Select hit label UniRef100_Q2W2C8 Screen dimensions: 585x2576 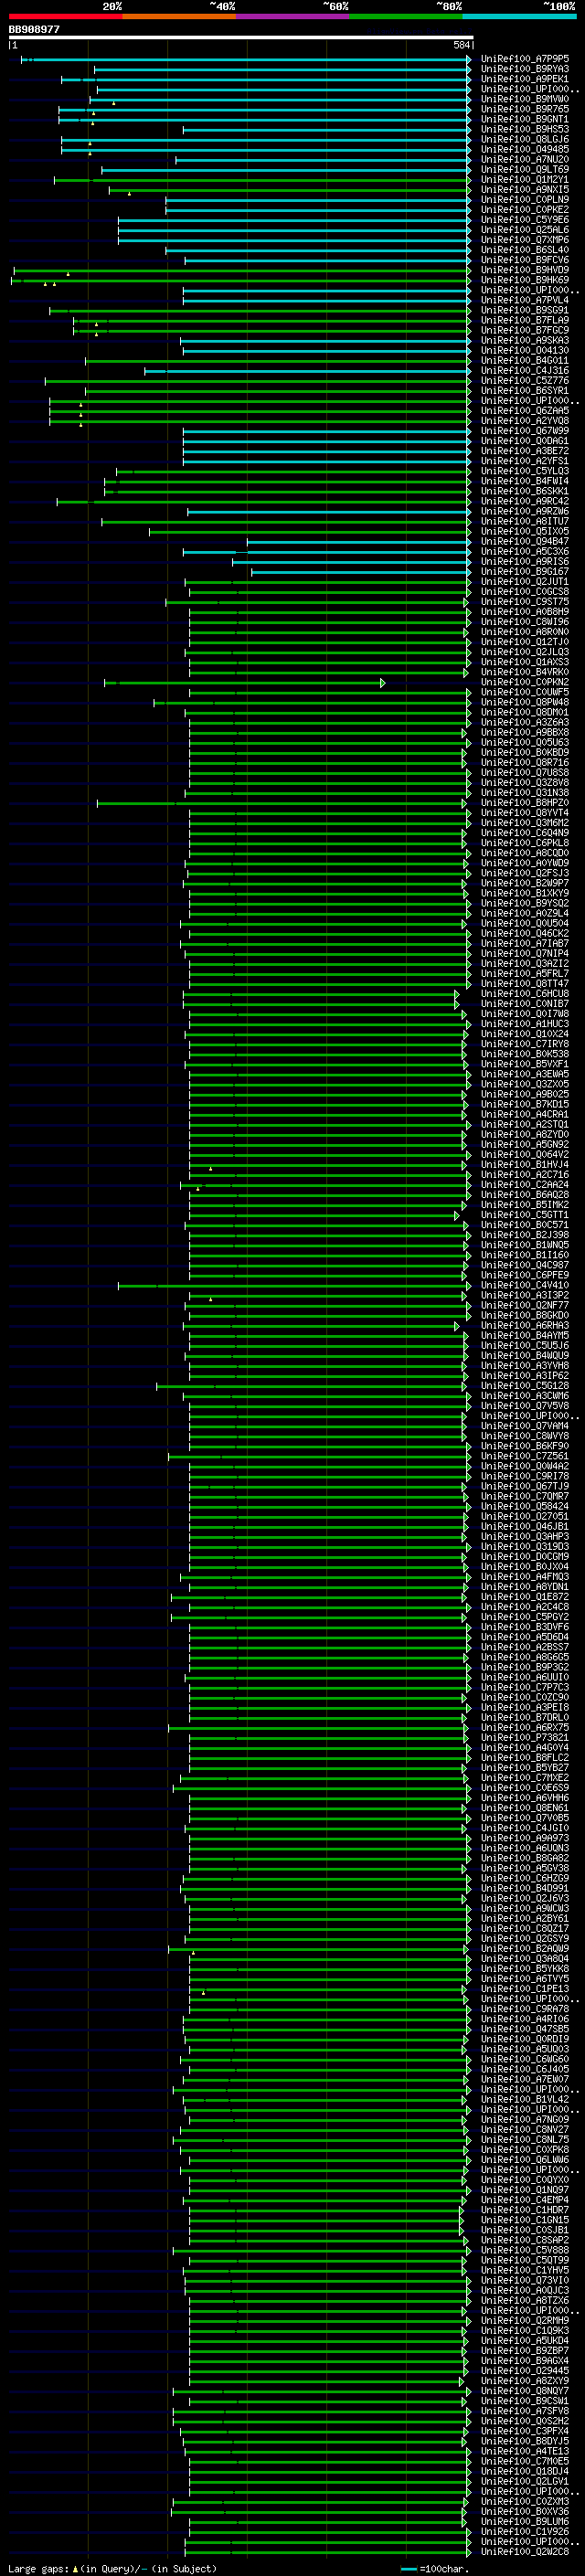click(x=524, y=2552)
